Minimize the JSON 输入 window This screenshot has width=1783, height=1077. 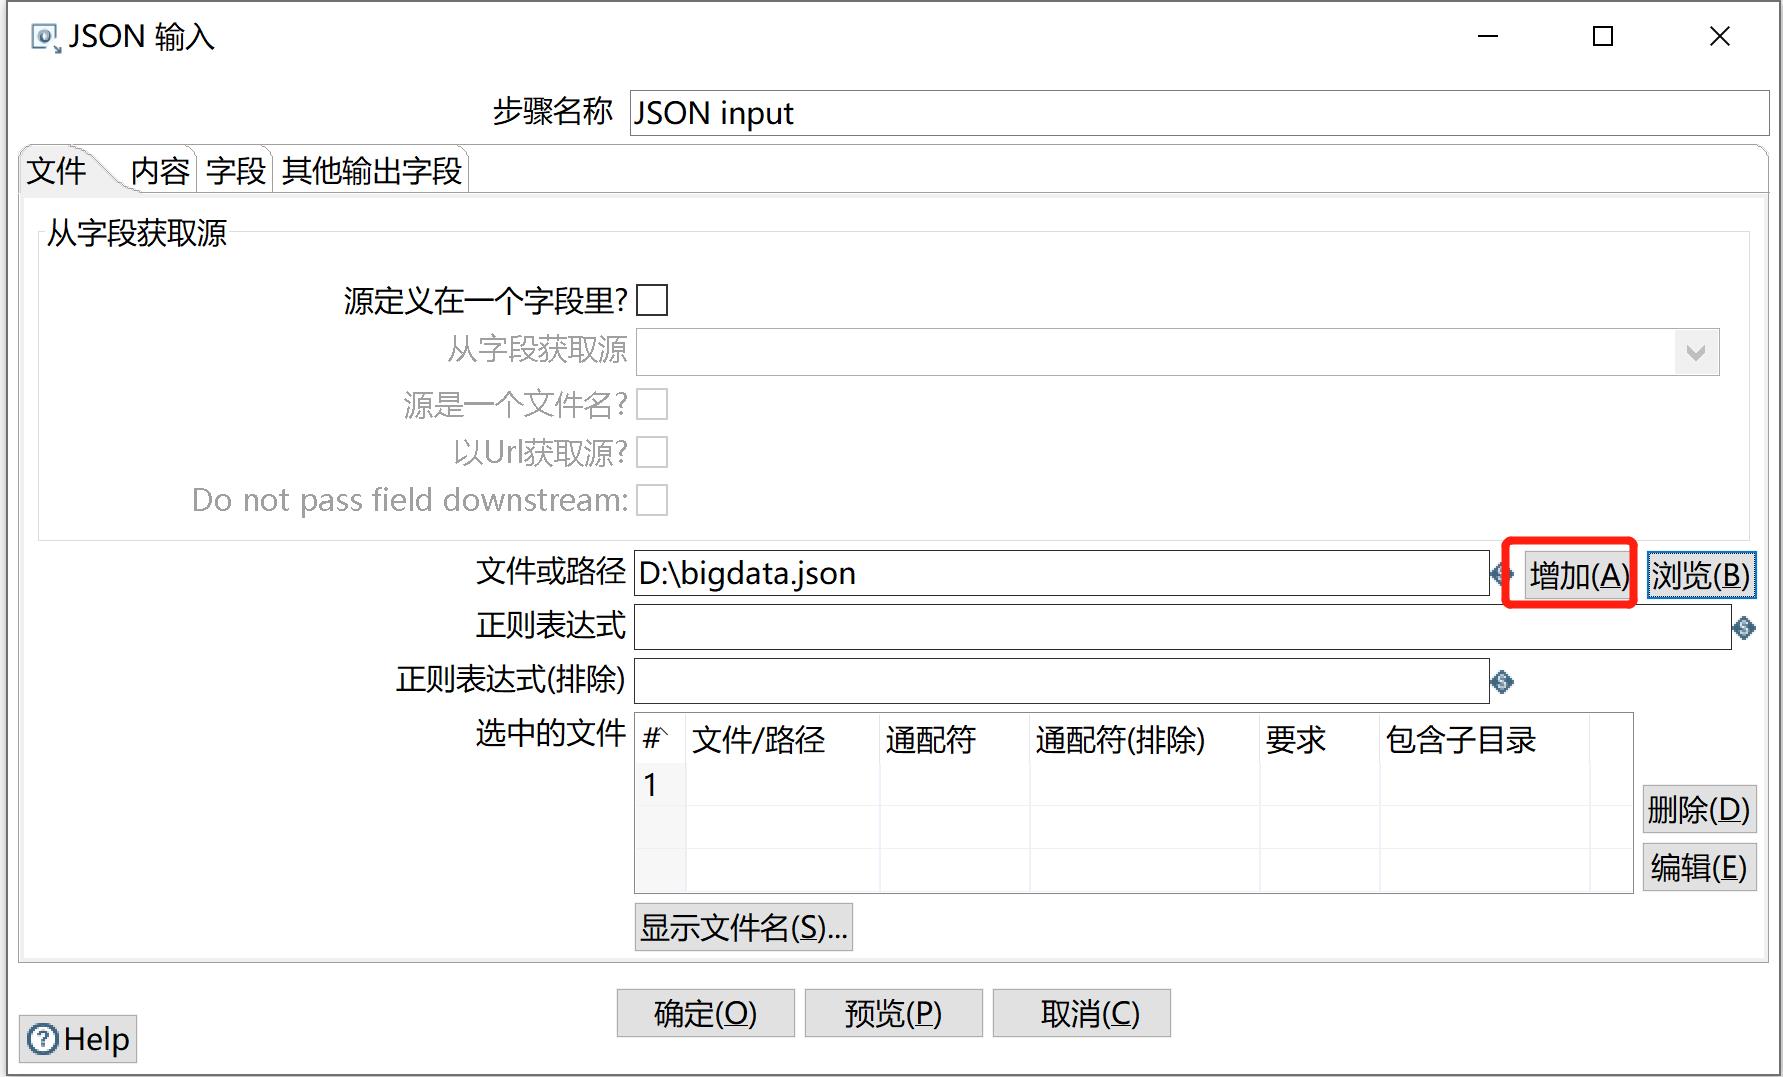point(1488,37)
